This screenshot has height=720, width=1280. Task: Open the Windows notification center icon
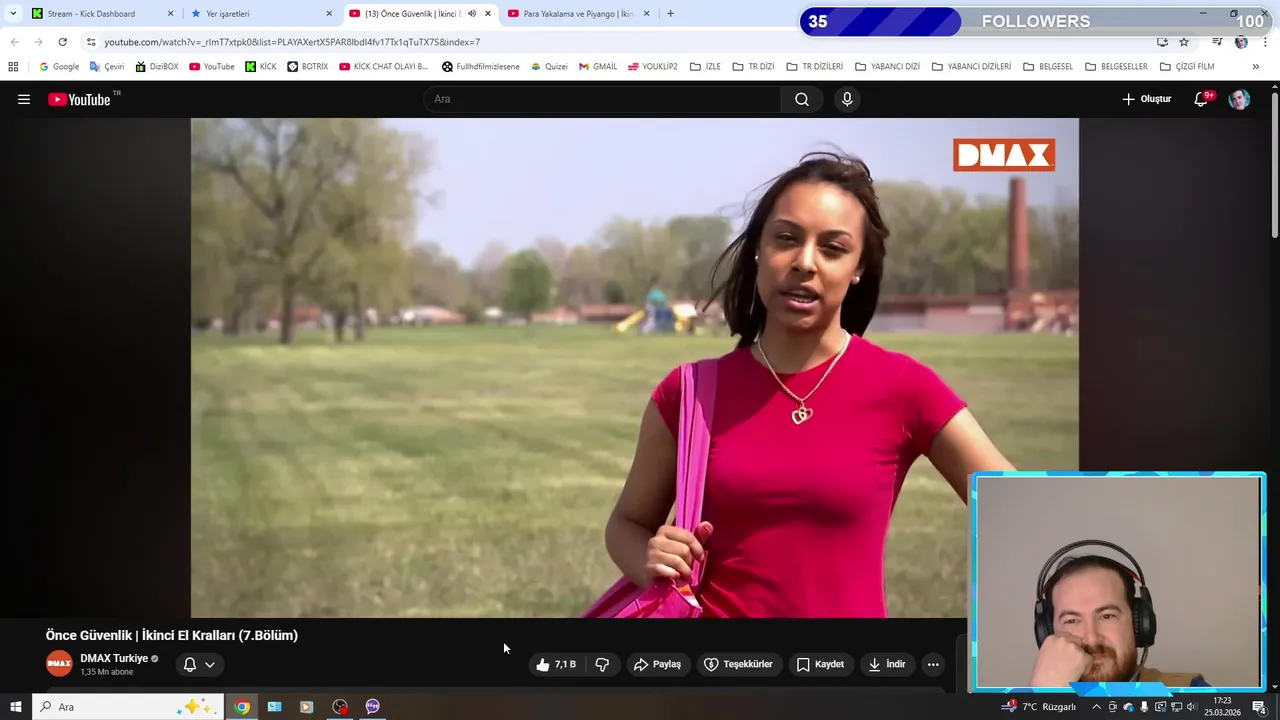tap(1259, 707)
